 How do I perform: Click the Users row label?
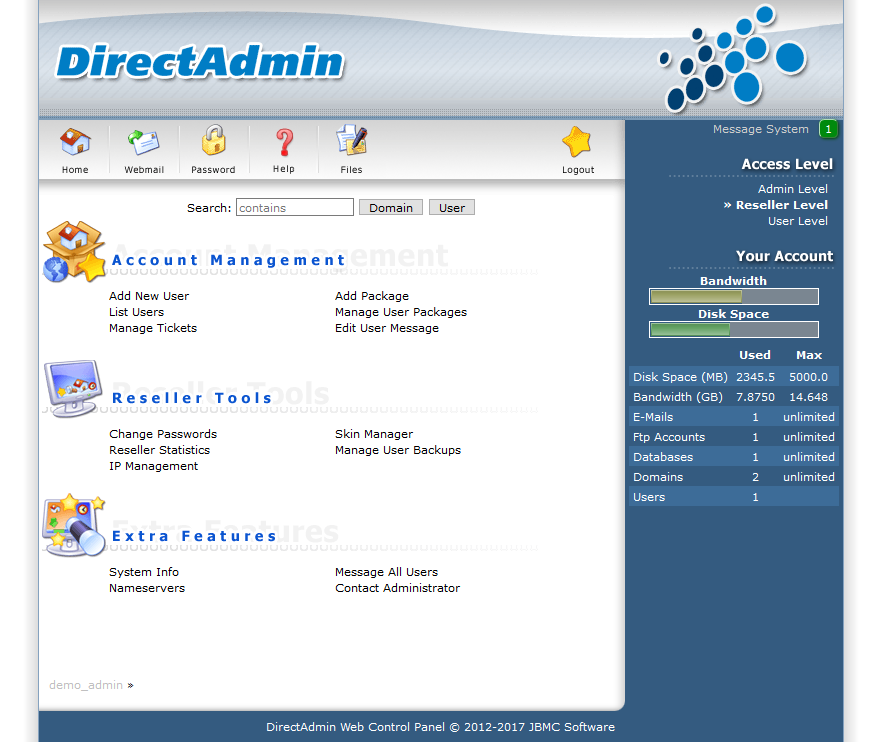click(x=649, y=497)
